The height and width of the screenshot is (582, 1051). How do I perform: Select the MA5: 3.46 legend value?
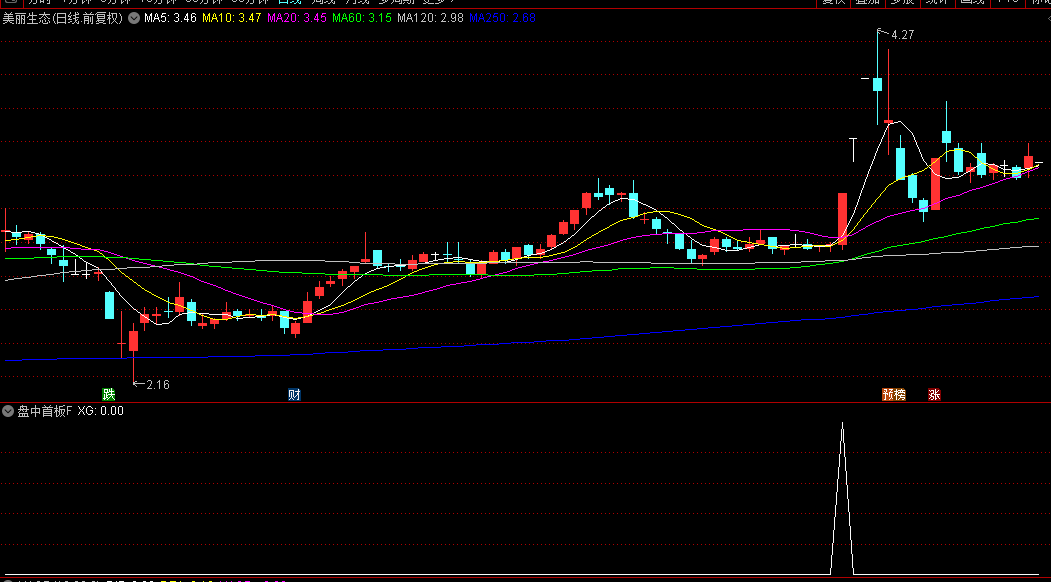pyautogui.click(x=170, y=18)
